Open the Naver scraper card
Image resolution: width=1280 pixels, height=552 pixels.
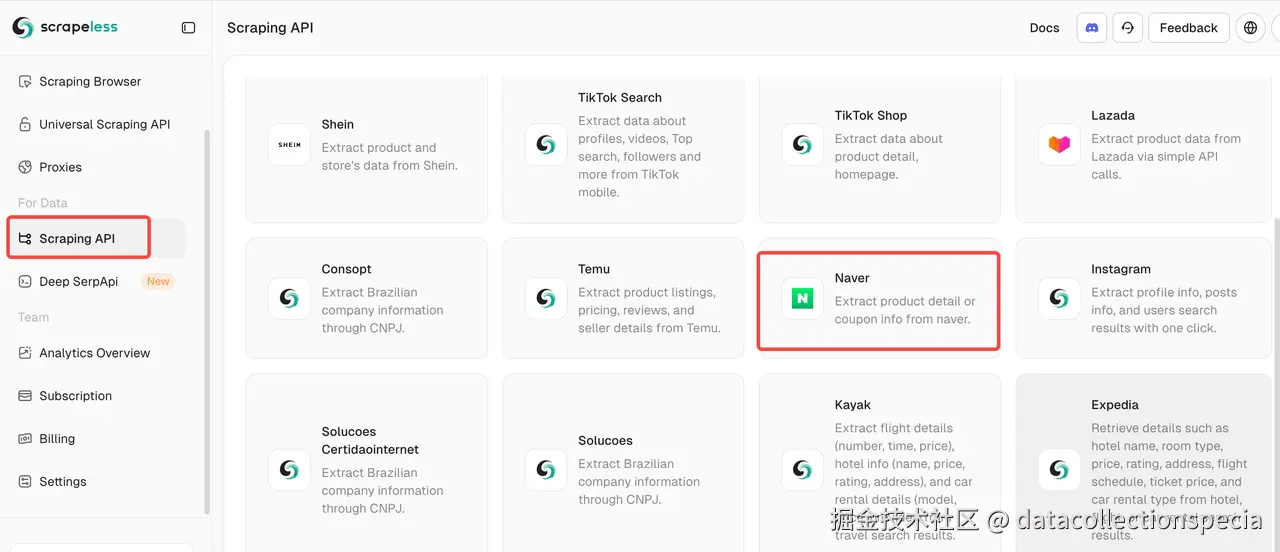880,298
